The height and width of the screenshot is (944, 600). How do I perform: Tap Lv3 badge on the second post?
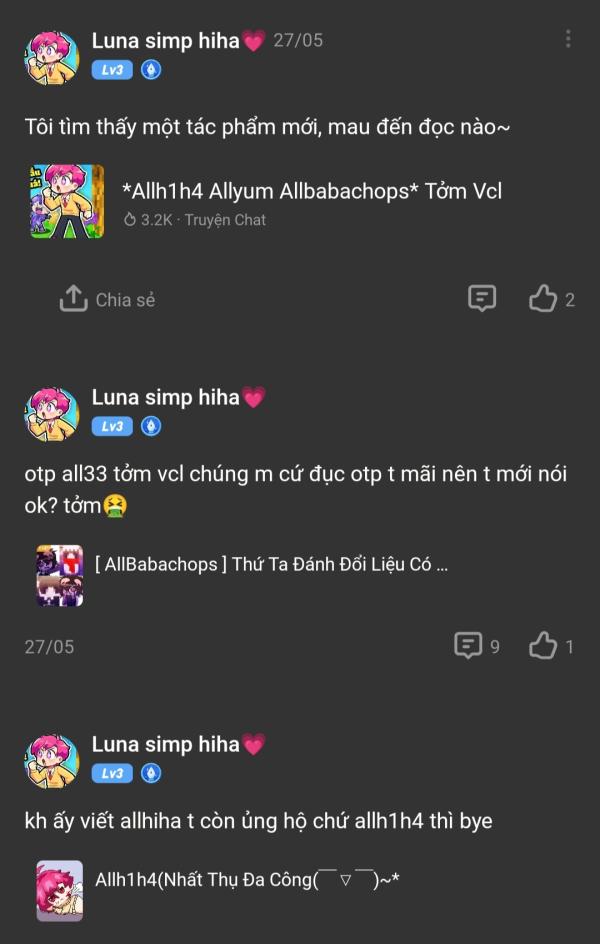point(112,426)
